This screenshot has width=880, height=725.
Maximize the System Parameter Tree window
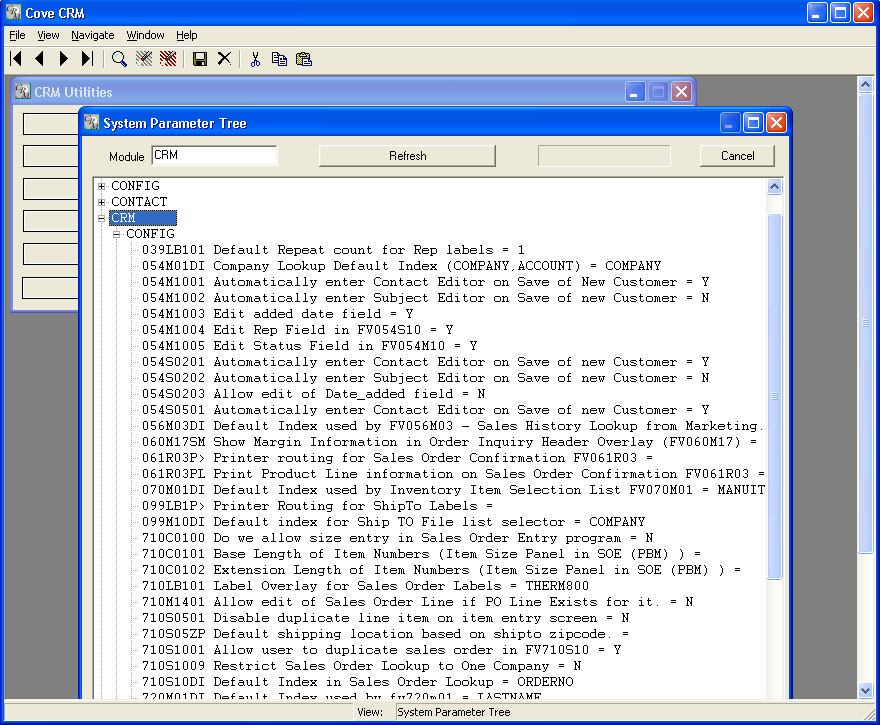click(753, 122)
